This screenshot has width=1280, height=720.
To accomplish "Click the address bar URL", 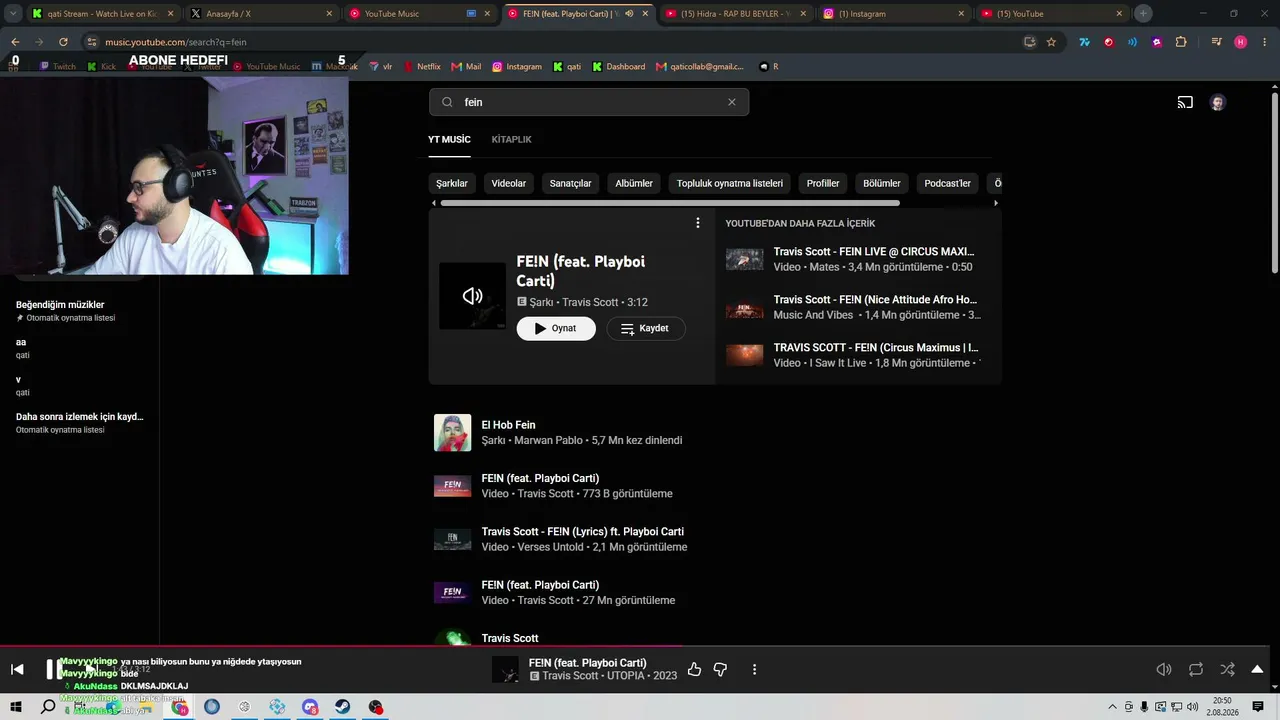I will (x=176, y=42).
